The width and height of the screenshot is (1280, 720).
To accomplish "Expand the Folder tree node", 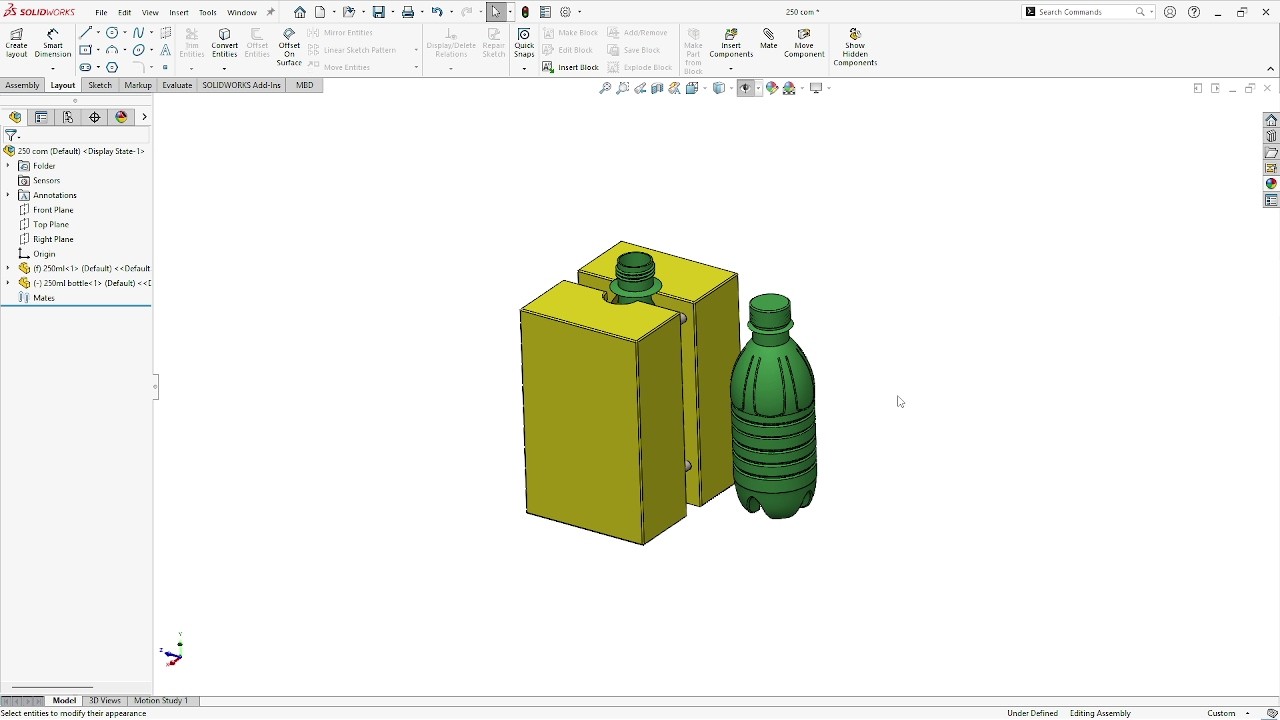I will click(8, 166).
